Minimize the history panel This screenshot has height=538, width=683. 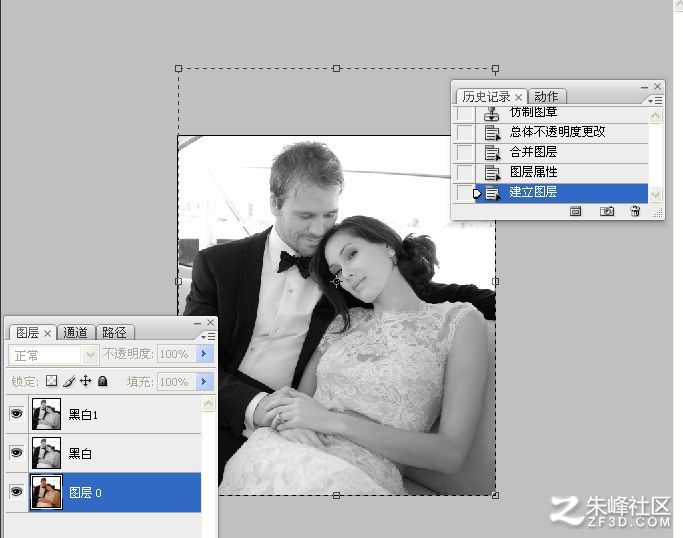pyautogui.click(x=644, y=88)
